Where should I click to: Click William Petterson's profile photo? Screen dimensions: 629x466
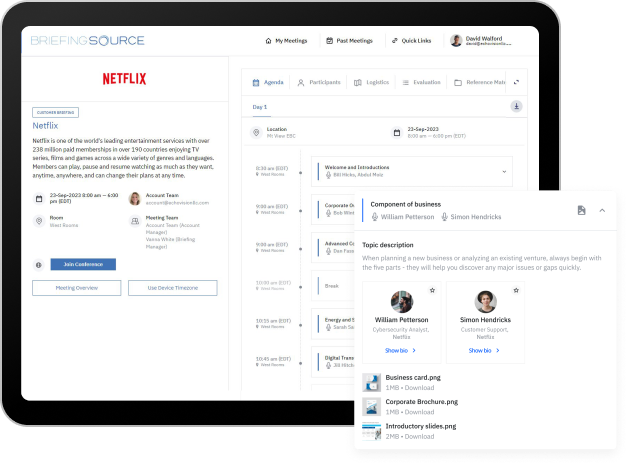(x=402, y=302)
